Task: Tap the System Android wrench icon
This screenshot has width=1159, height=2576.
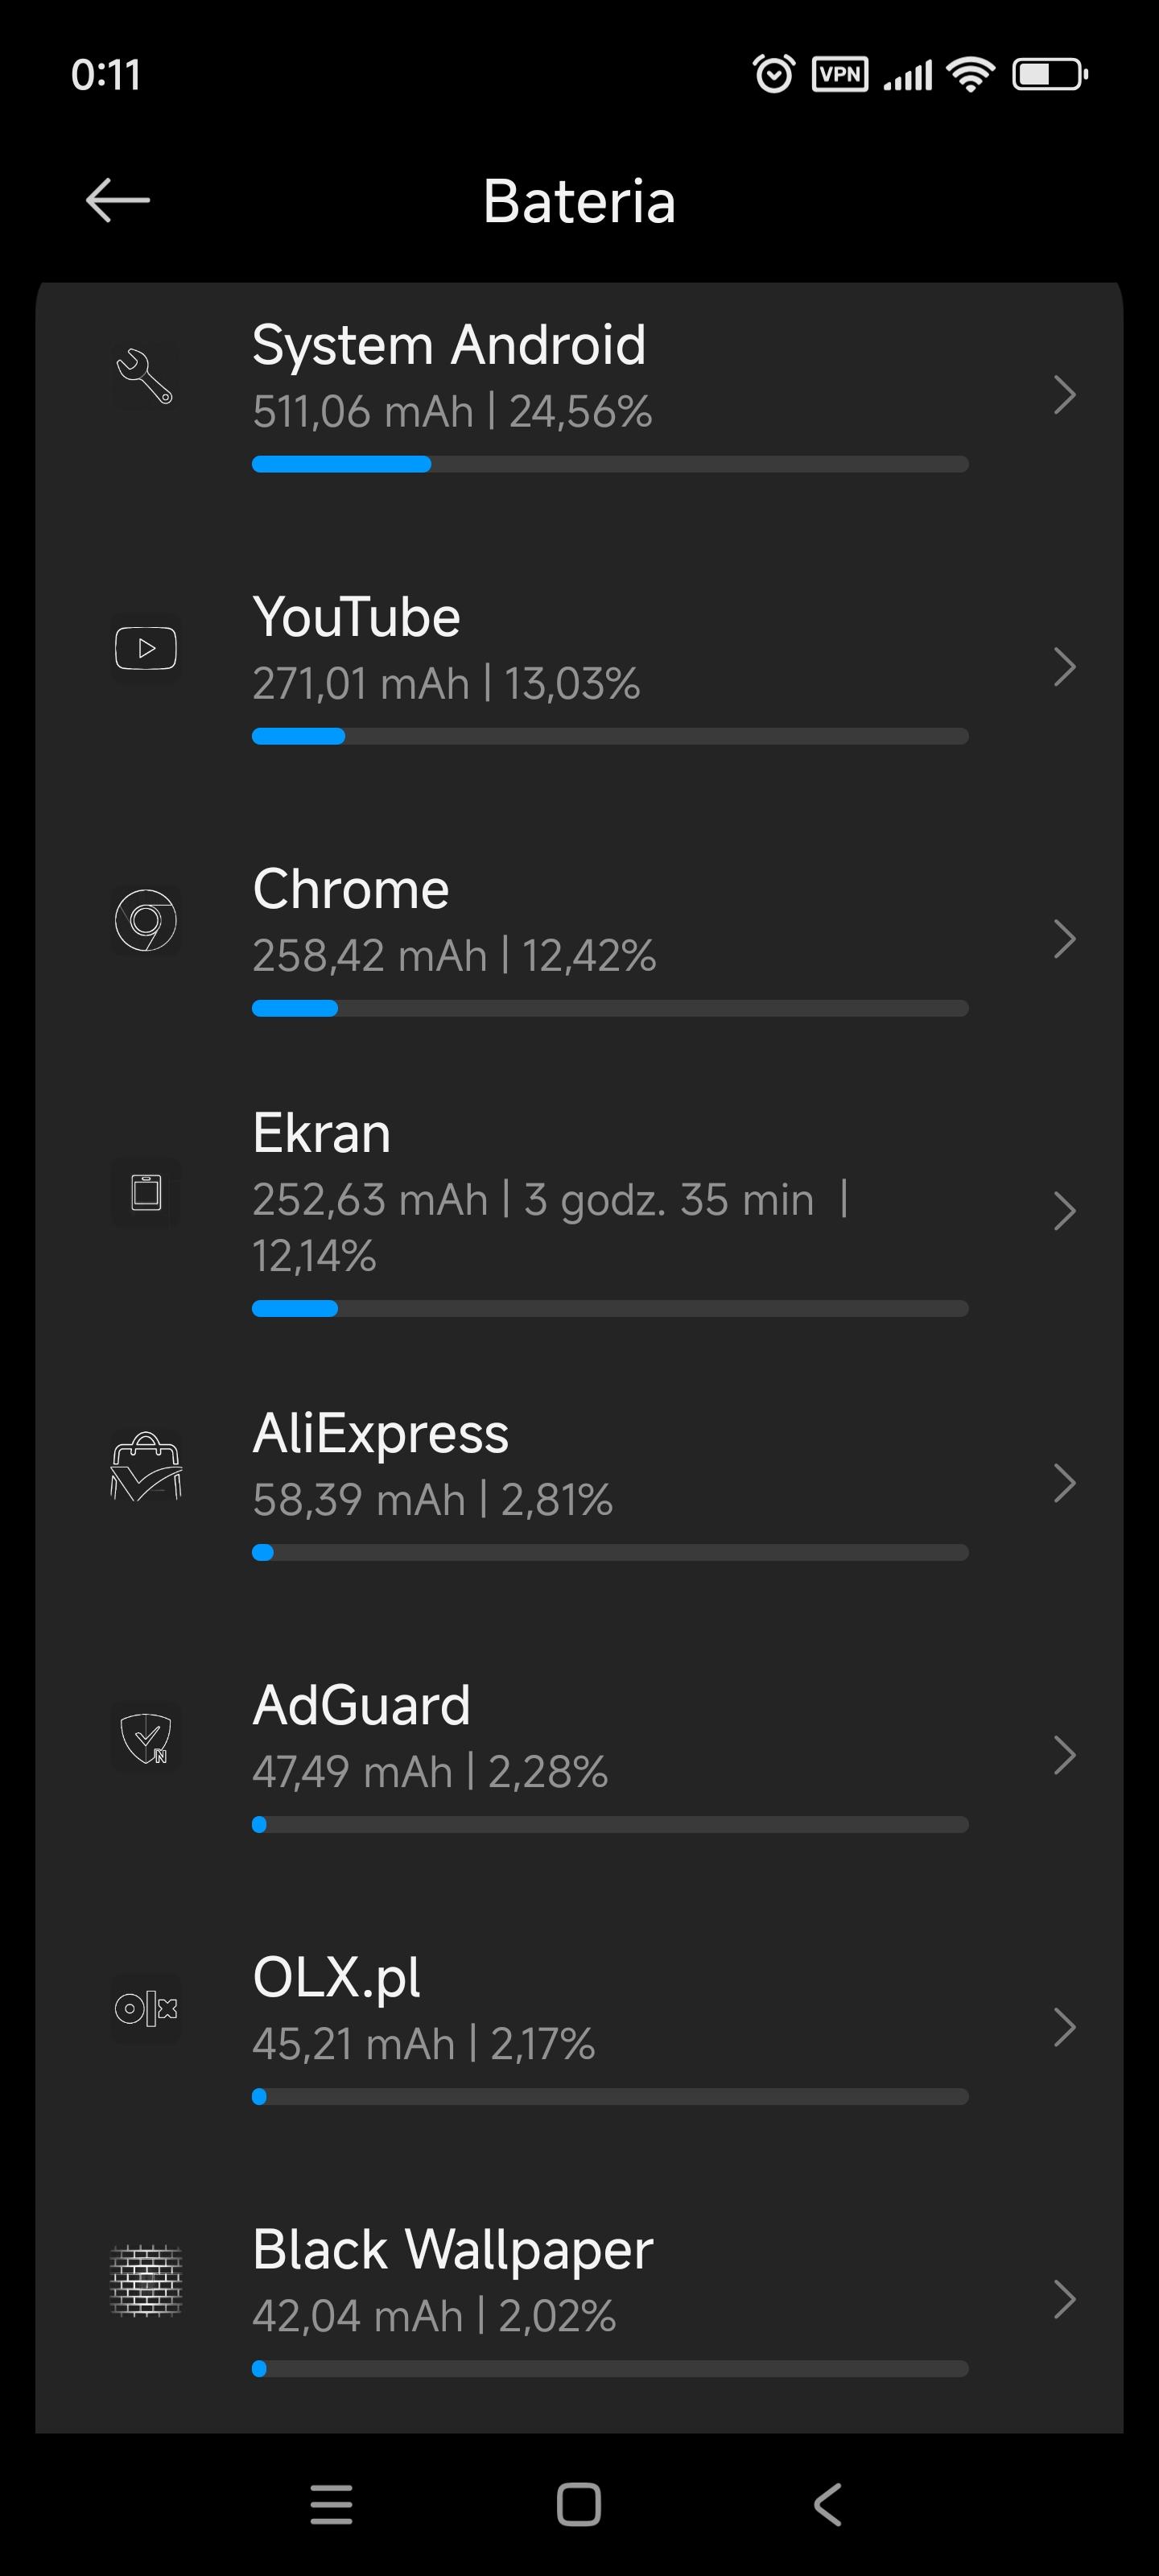Action: coord(145,377)
